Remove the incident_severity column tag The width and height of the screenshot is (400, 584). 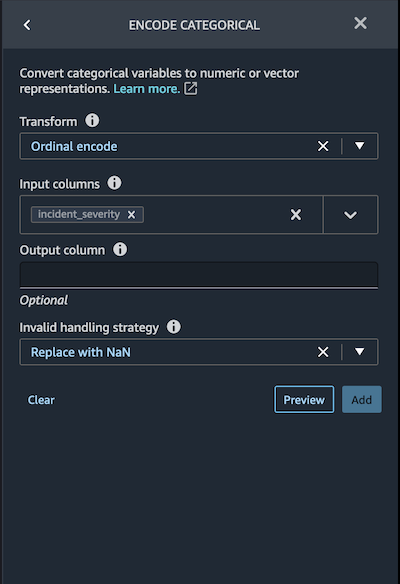[131, 215]
